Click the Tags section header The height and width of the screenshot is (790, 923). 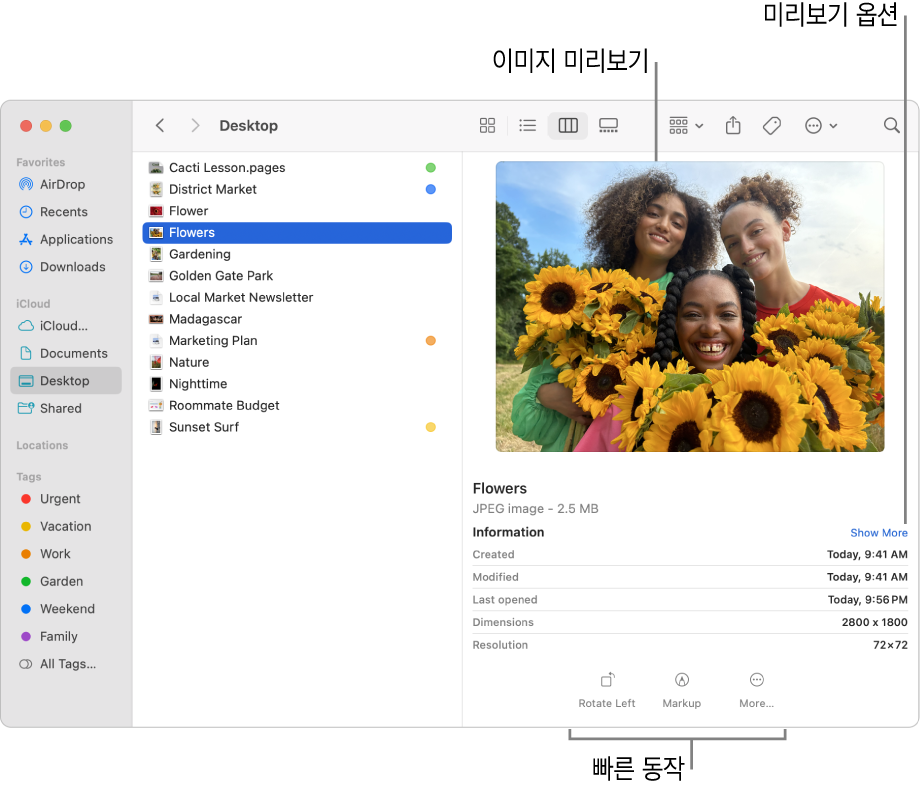[29, 477]
